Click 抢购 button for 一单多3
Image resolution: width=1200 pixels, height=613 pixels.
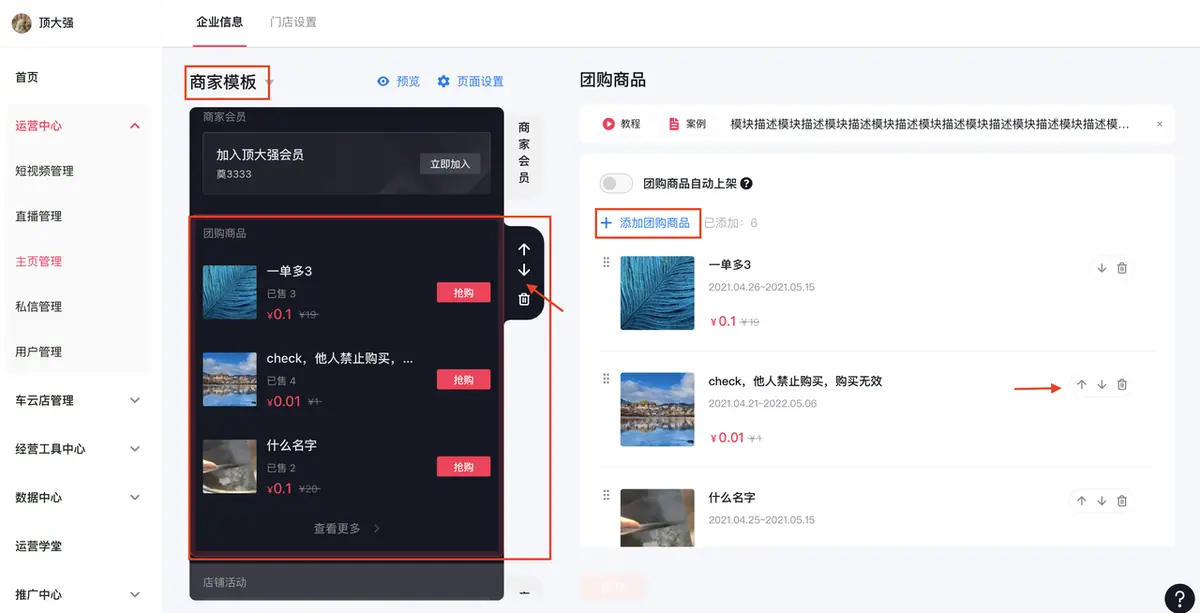[x=463, y=292]
